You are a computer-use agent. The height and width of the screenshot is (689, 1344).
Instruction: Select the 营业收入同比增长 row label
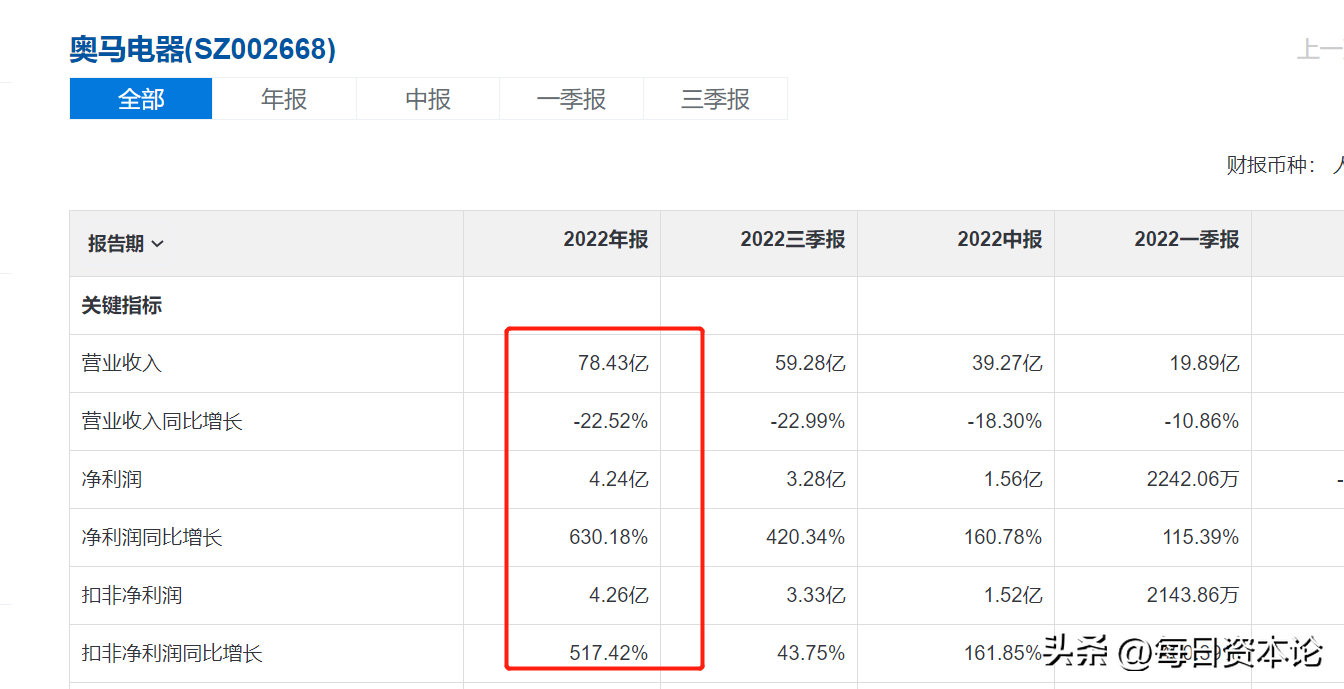(162, 421)
